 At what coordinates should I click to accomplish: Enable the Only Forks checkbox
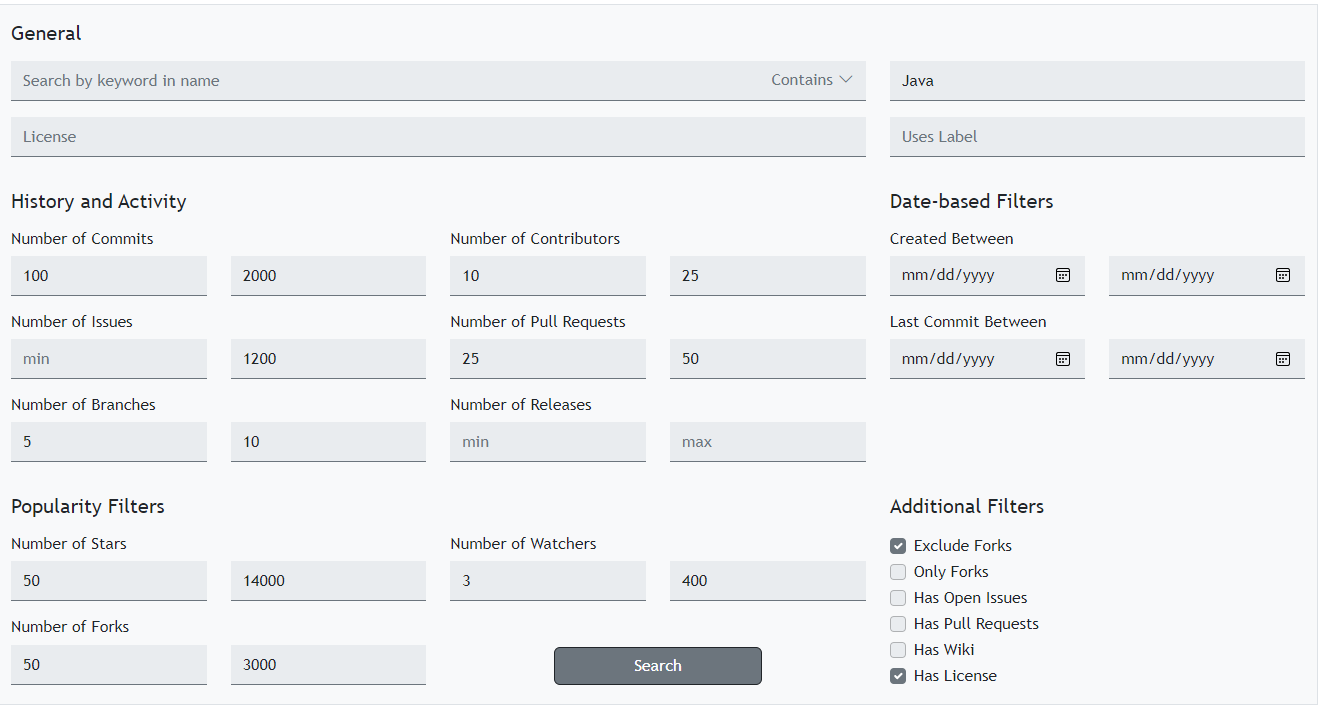click(x=898, y=572)
